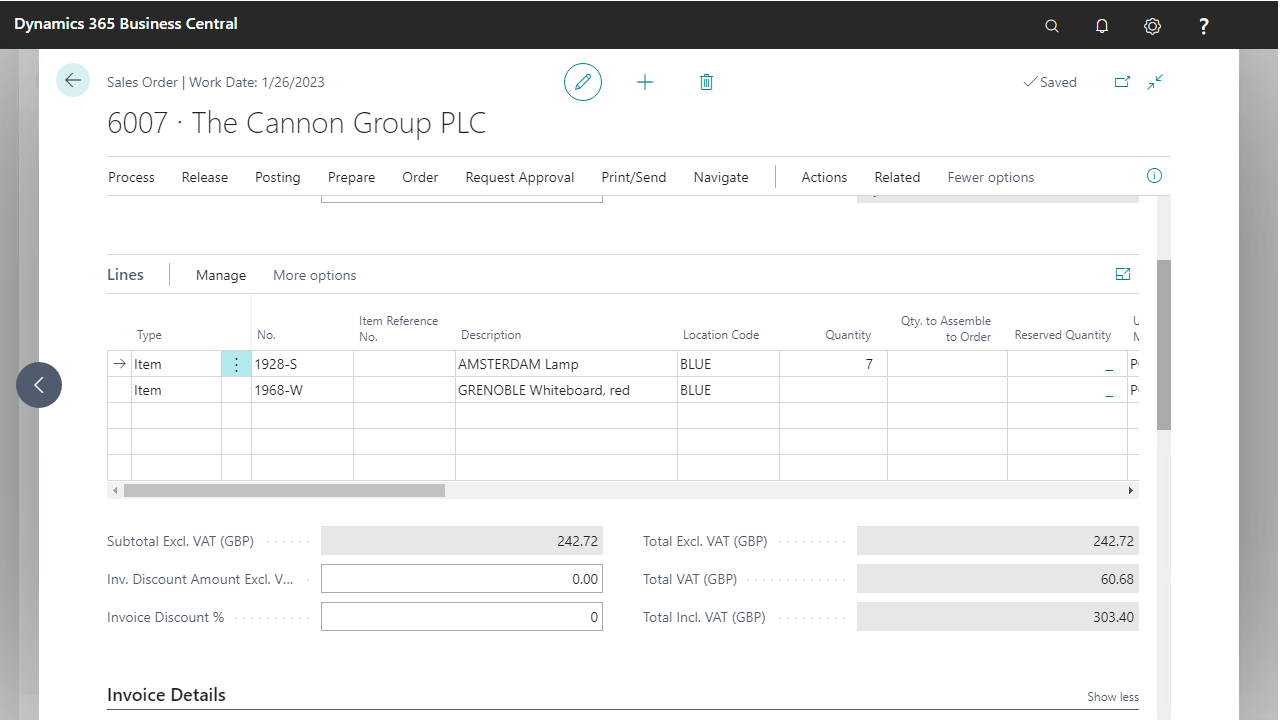Click the Item Reference No. column header
The image size is (1280, 720).
point(398,328)
